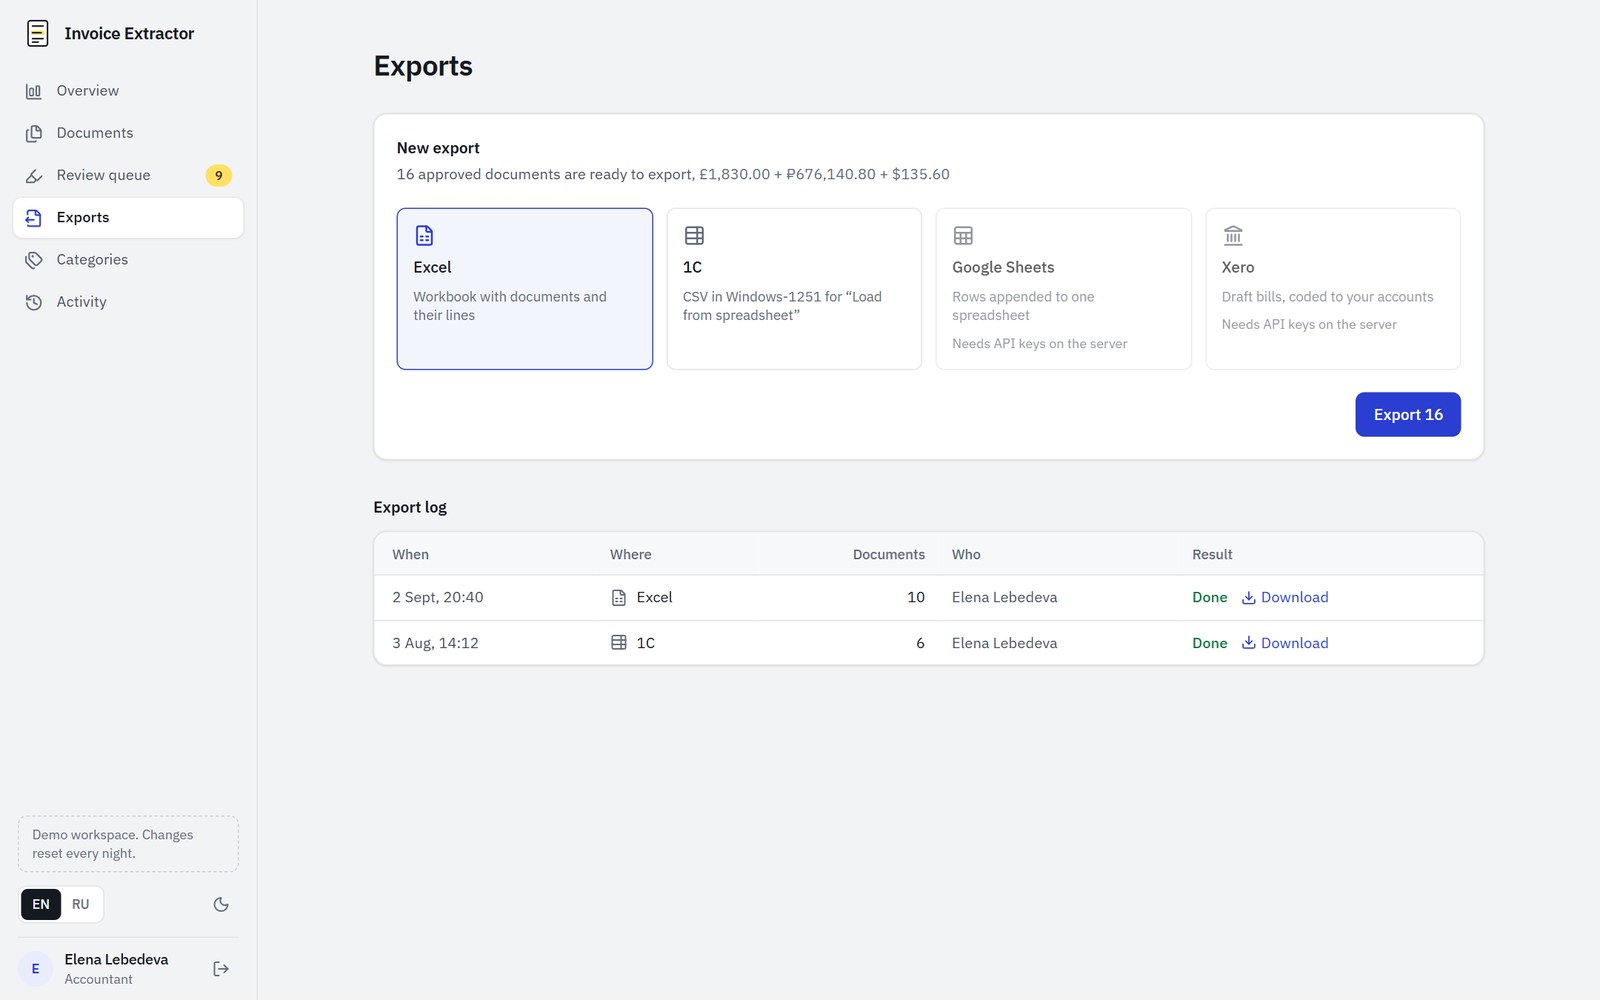
Task: Click the Done status in the 2 Sept row
Action: [x=1210, y=598]
